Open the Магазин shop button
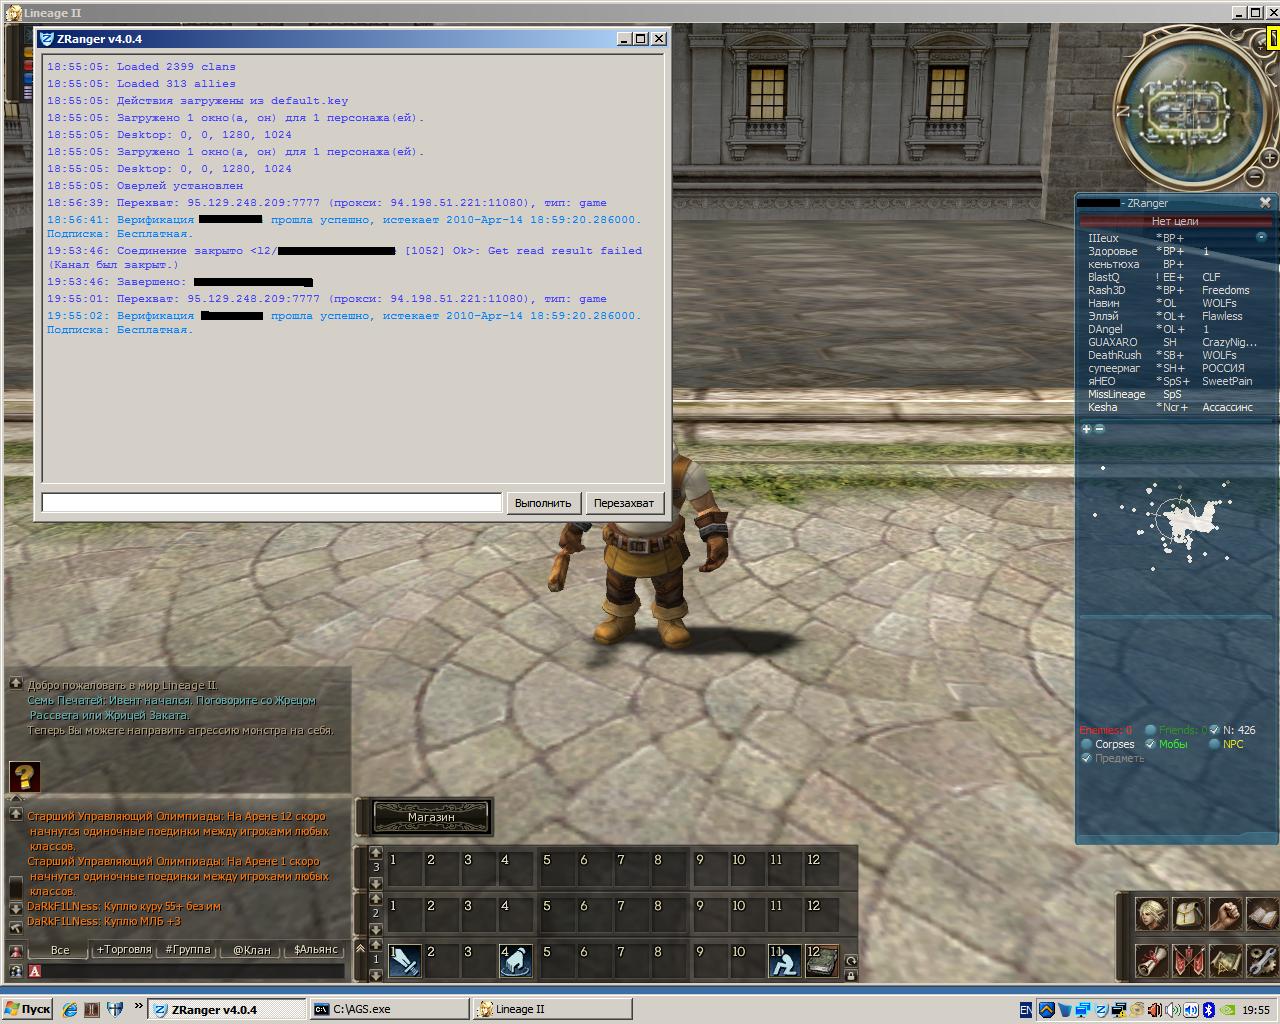 pos(432,817)
